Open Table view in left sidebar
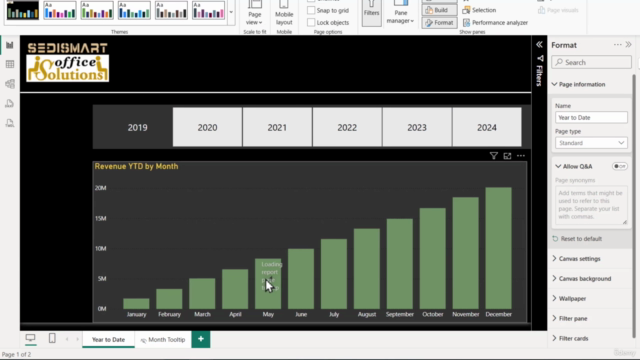This screenshot has width=640, height=360. [10, 64]
